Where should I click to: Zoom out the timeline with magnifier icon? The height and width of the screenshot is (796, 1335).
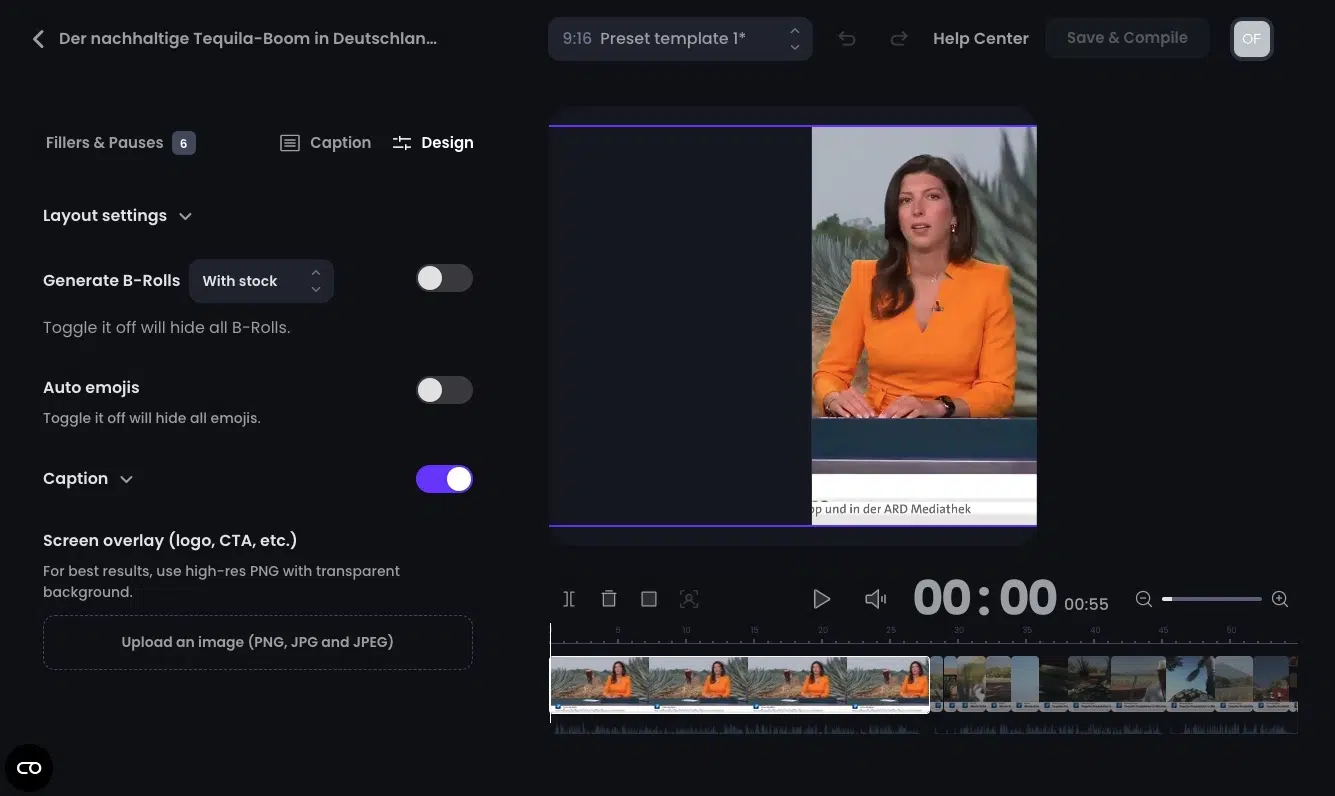(x=1143, y=598)
